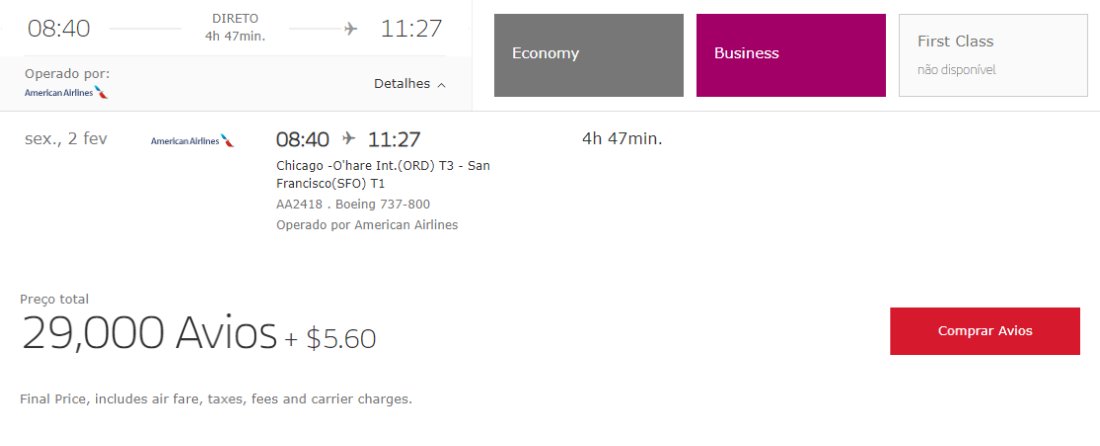Click the American Airlines logo beside sex., 2 fev
Screen dimensions: 1100x446
tap(192, 141)
